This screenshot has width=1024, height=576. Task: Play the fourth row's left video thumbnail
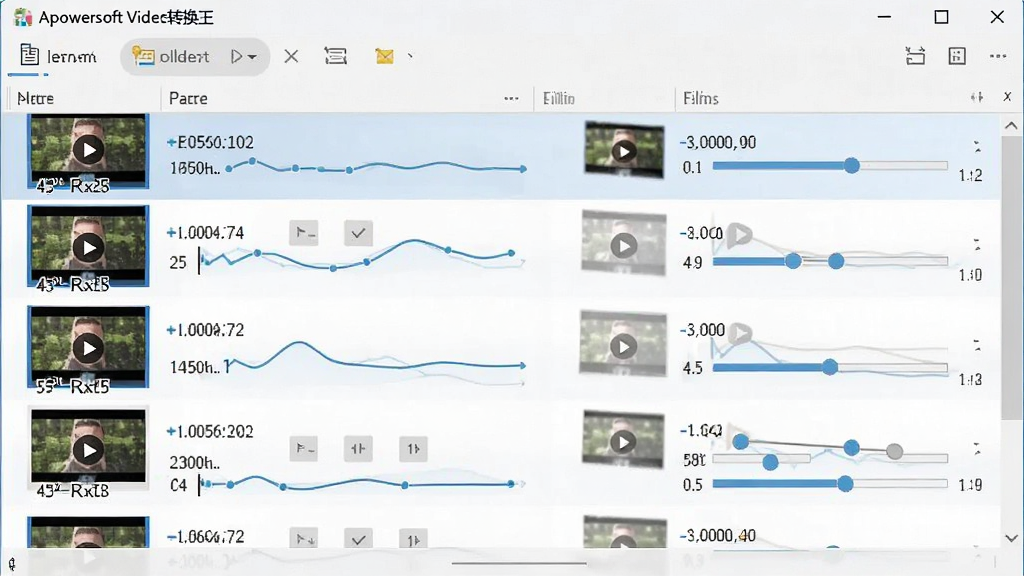pos(88,449)
